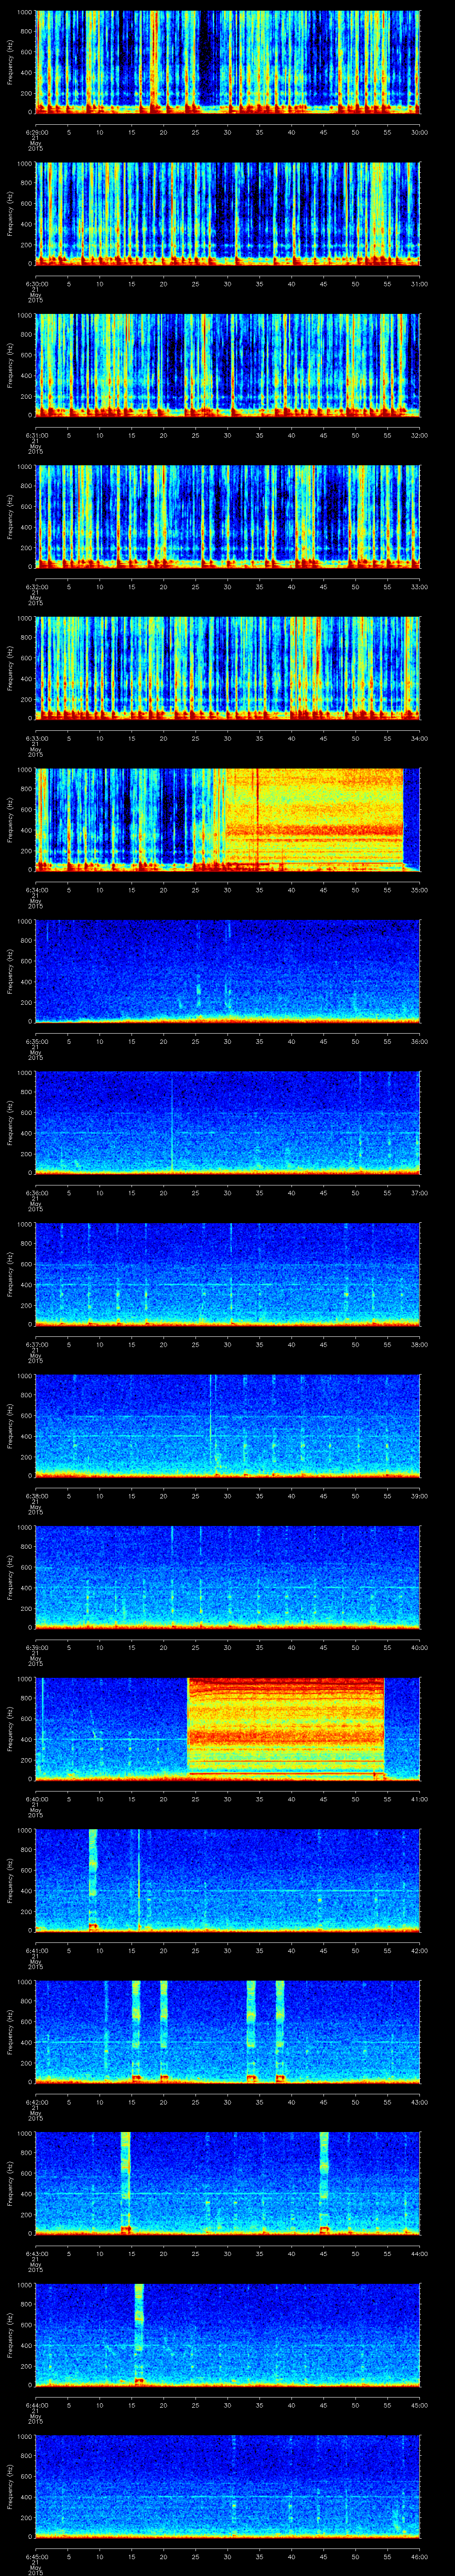Select the spectrogram panel starting at 6:29:00
Image resolution: width=455 pixels, height=2576 pixels.
228,62
